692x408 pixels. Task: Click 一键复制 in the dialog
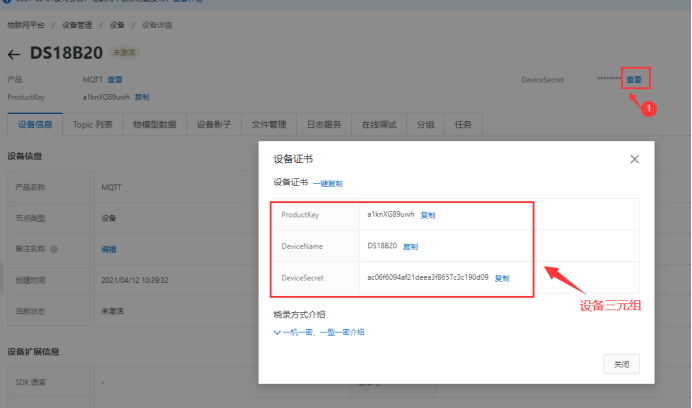(x=328, y=183)
